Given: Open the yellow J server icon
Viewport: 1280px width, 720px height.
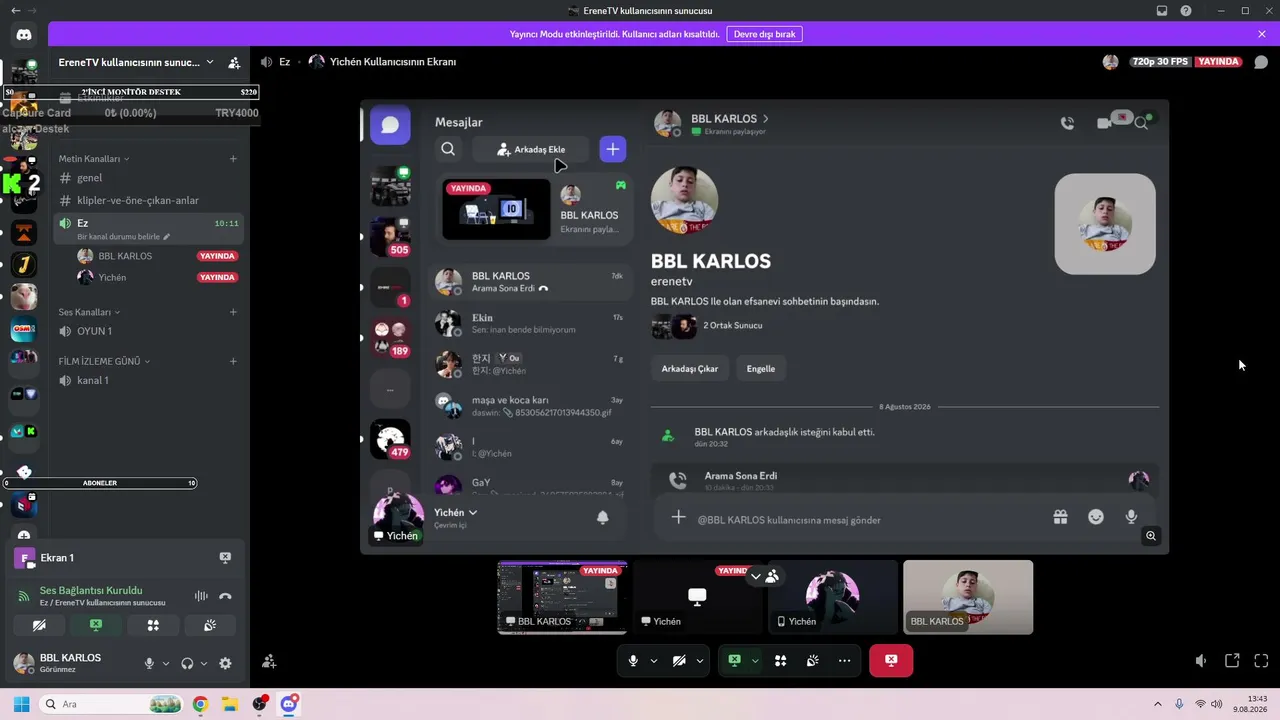Looking at the screenshot, I should click(24, 265).
